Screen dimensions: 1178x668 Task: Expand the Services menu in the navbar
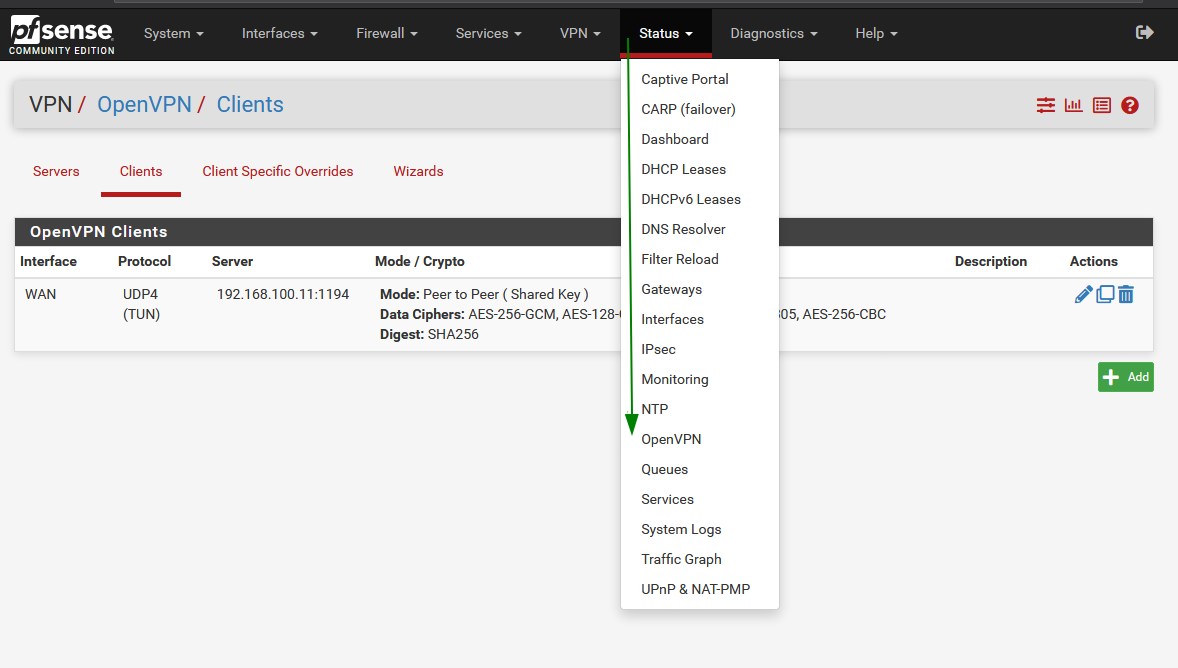488,33
